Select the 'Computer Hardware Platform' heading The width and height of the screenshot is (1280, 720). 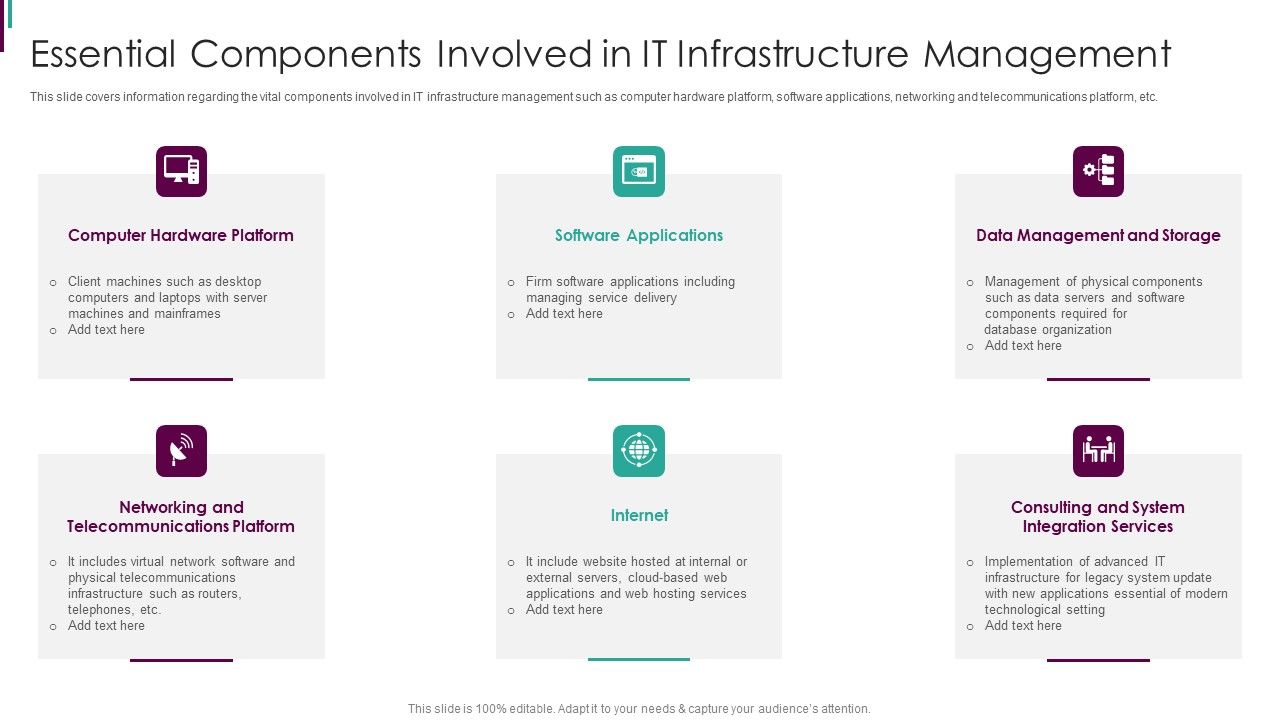click(181, 235)
